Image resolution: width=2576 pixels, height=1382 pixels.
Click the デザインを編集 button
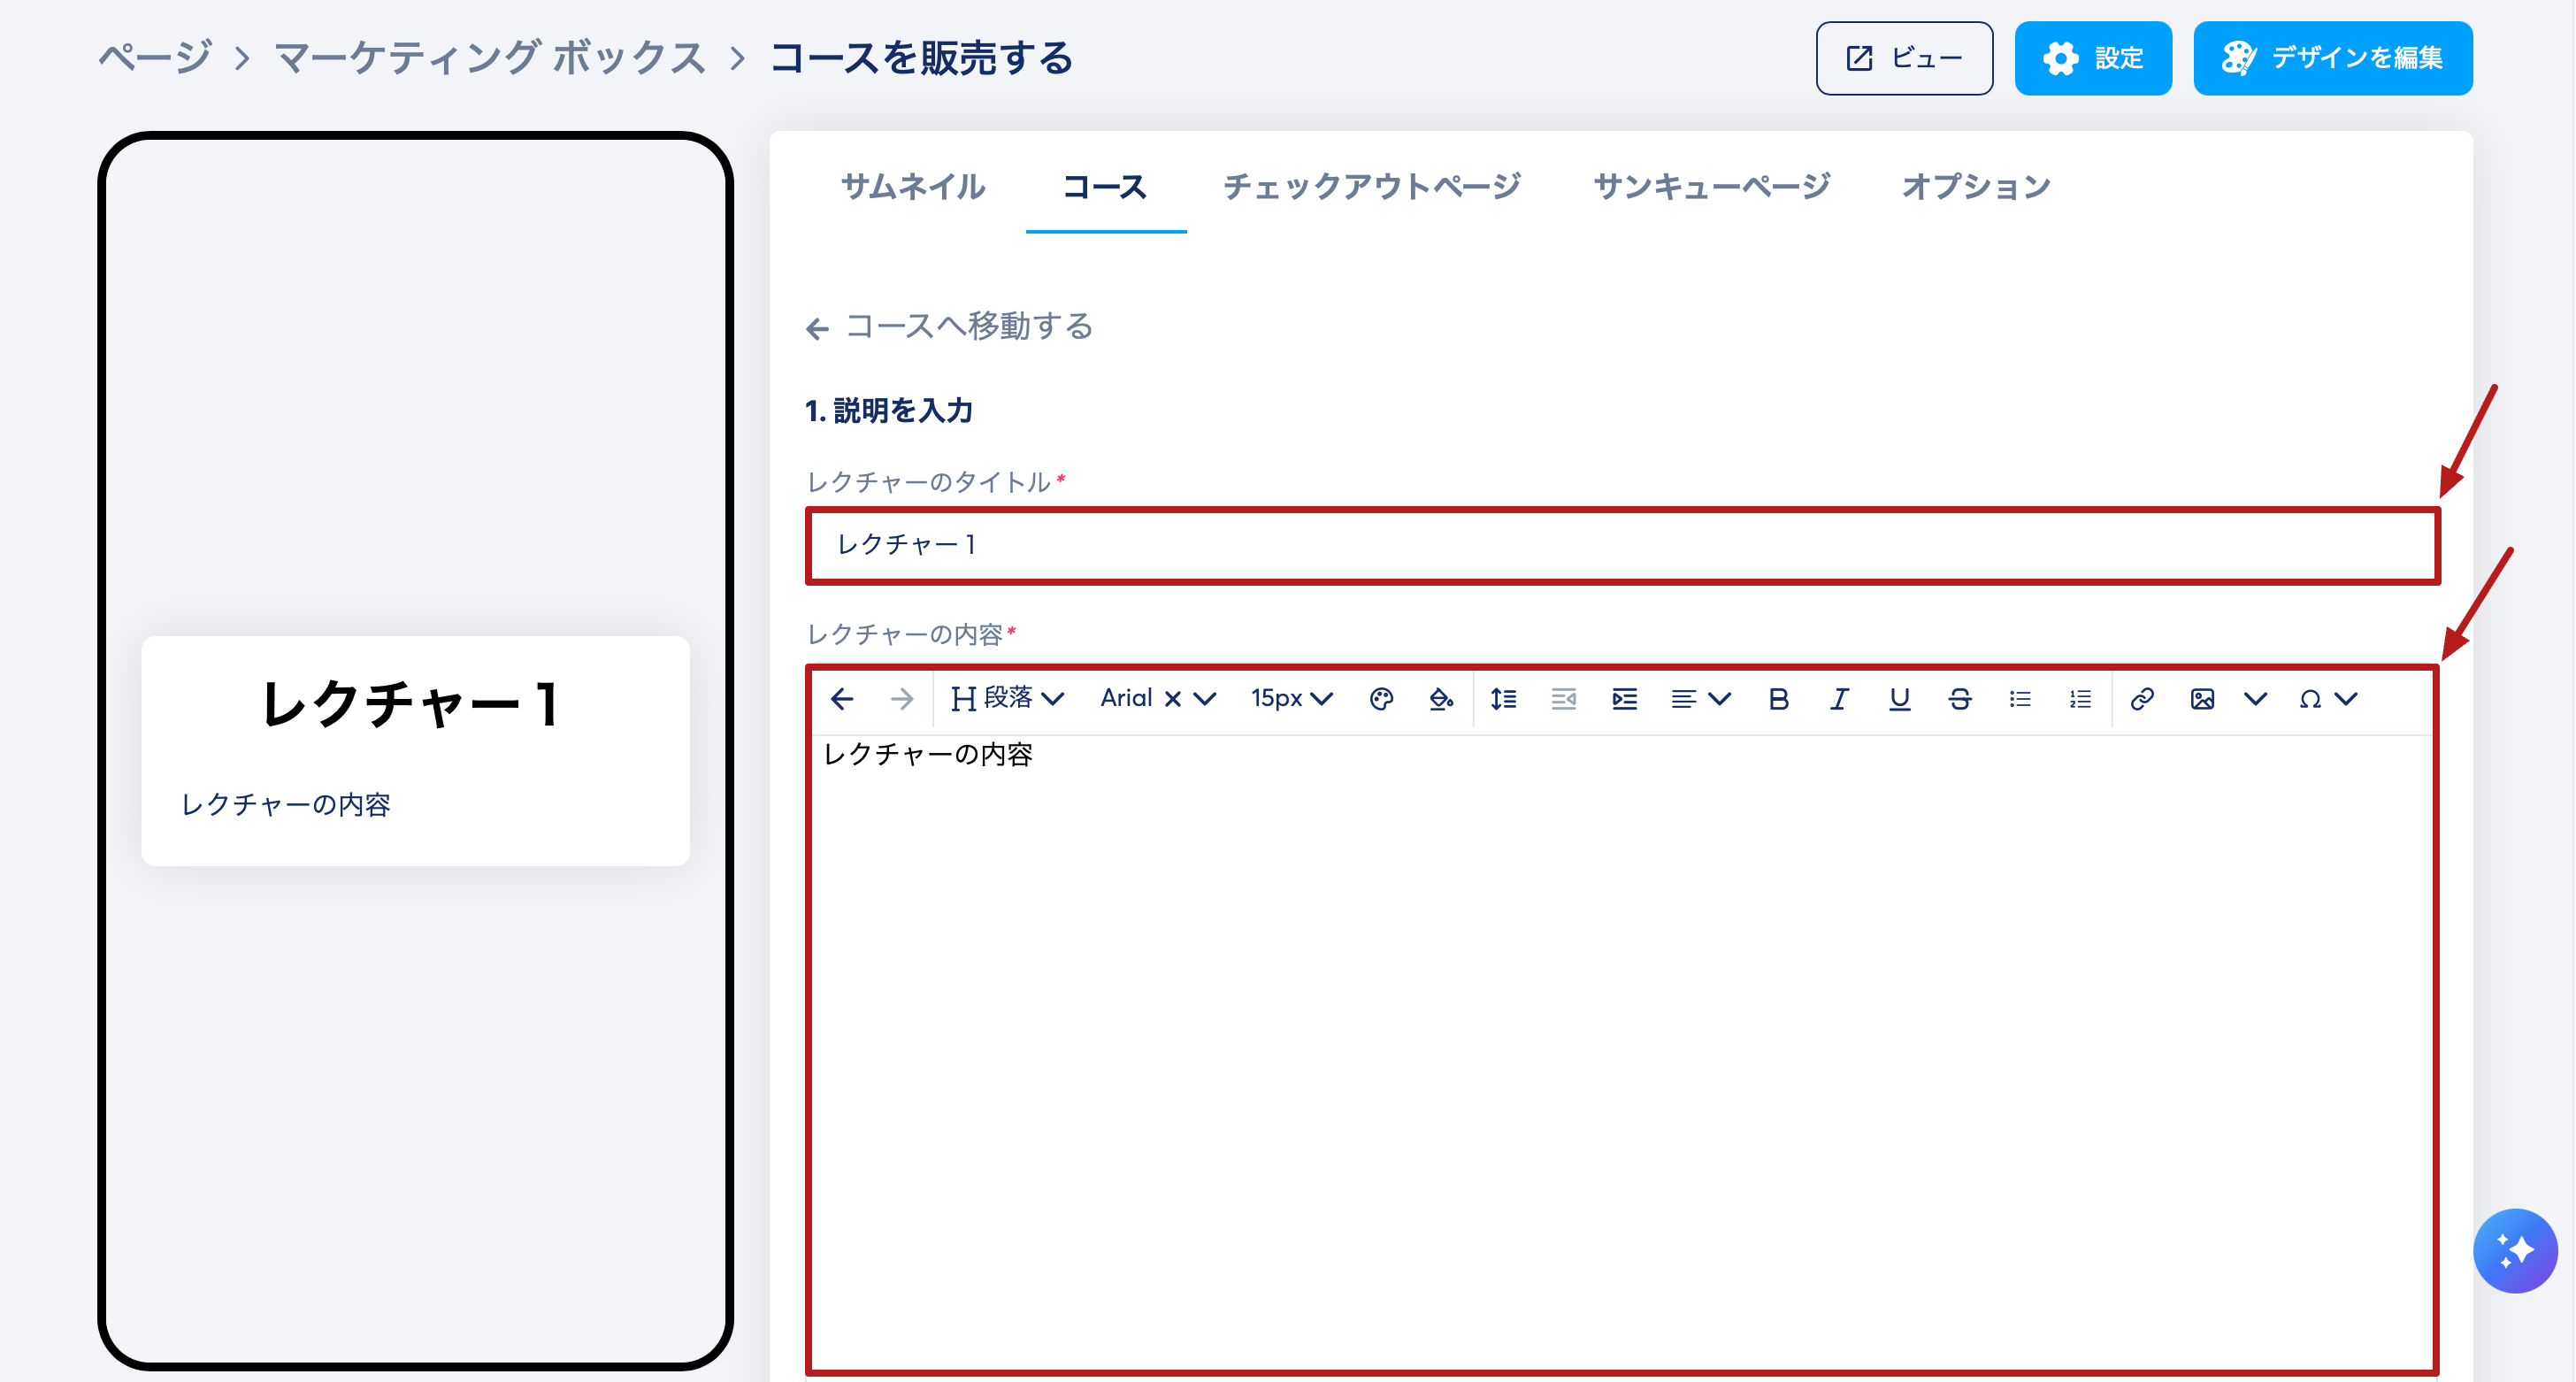point(2332,58)
